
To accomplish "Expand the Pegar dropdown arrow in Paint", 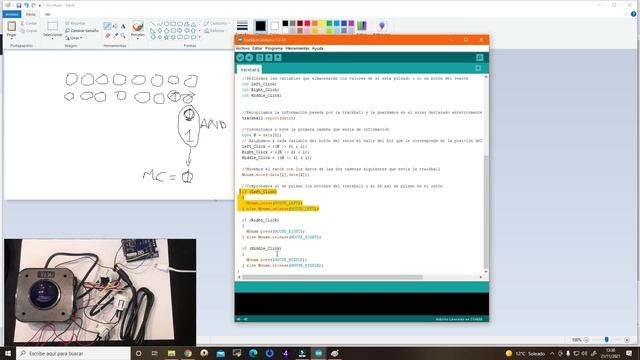I will tap(11, 38).
